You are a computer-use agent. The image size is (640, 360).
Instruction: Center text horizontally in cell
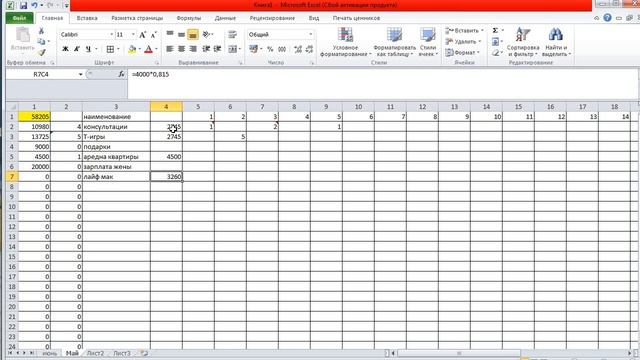point(181,49)
